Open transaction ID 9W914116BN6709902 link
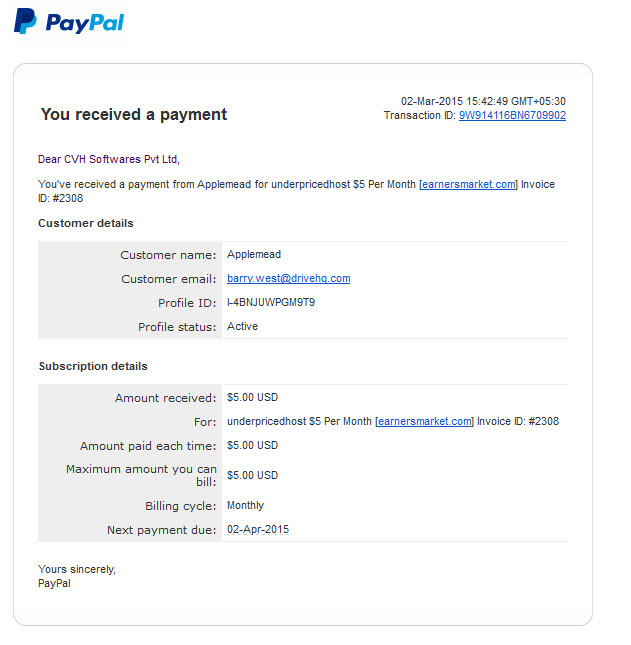 512,115
